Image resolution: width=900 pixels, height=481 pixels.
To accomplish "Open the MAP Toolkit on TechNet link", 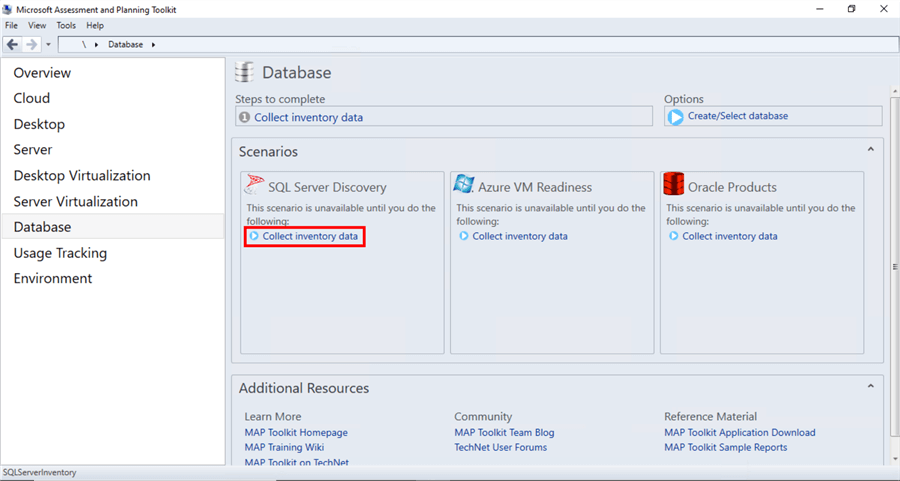I will 297,461.
